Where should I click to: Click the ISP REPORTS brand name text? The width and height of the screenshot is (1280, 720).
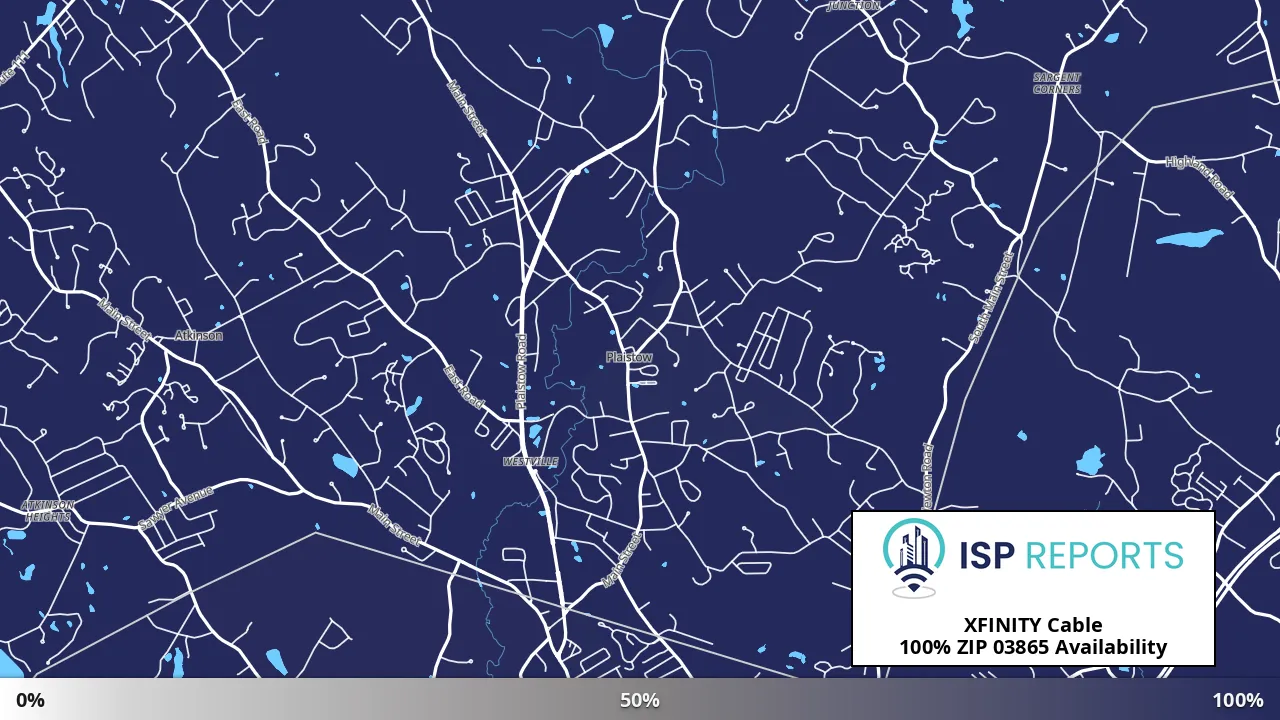coord(1071,555)
